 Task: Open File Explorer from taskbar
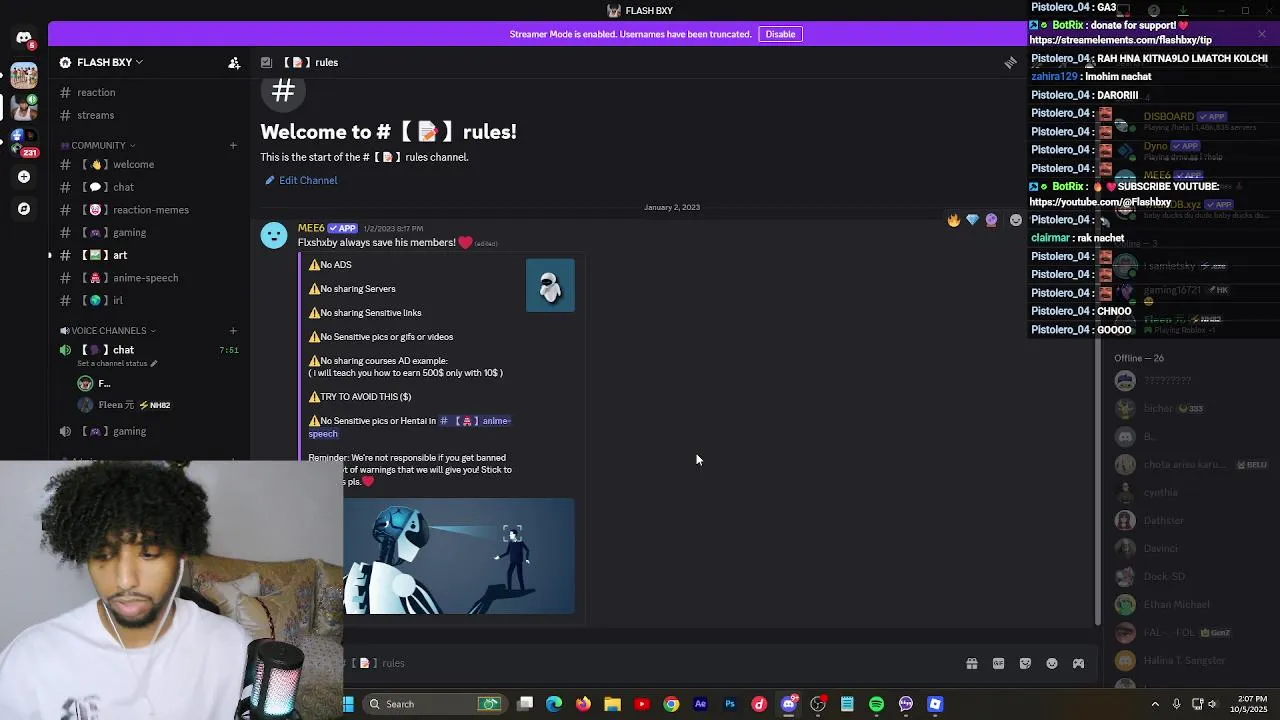tap(612, 704)
